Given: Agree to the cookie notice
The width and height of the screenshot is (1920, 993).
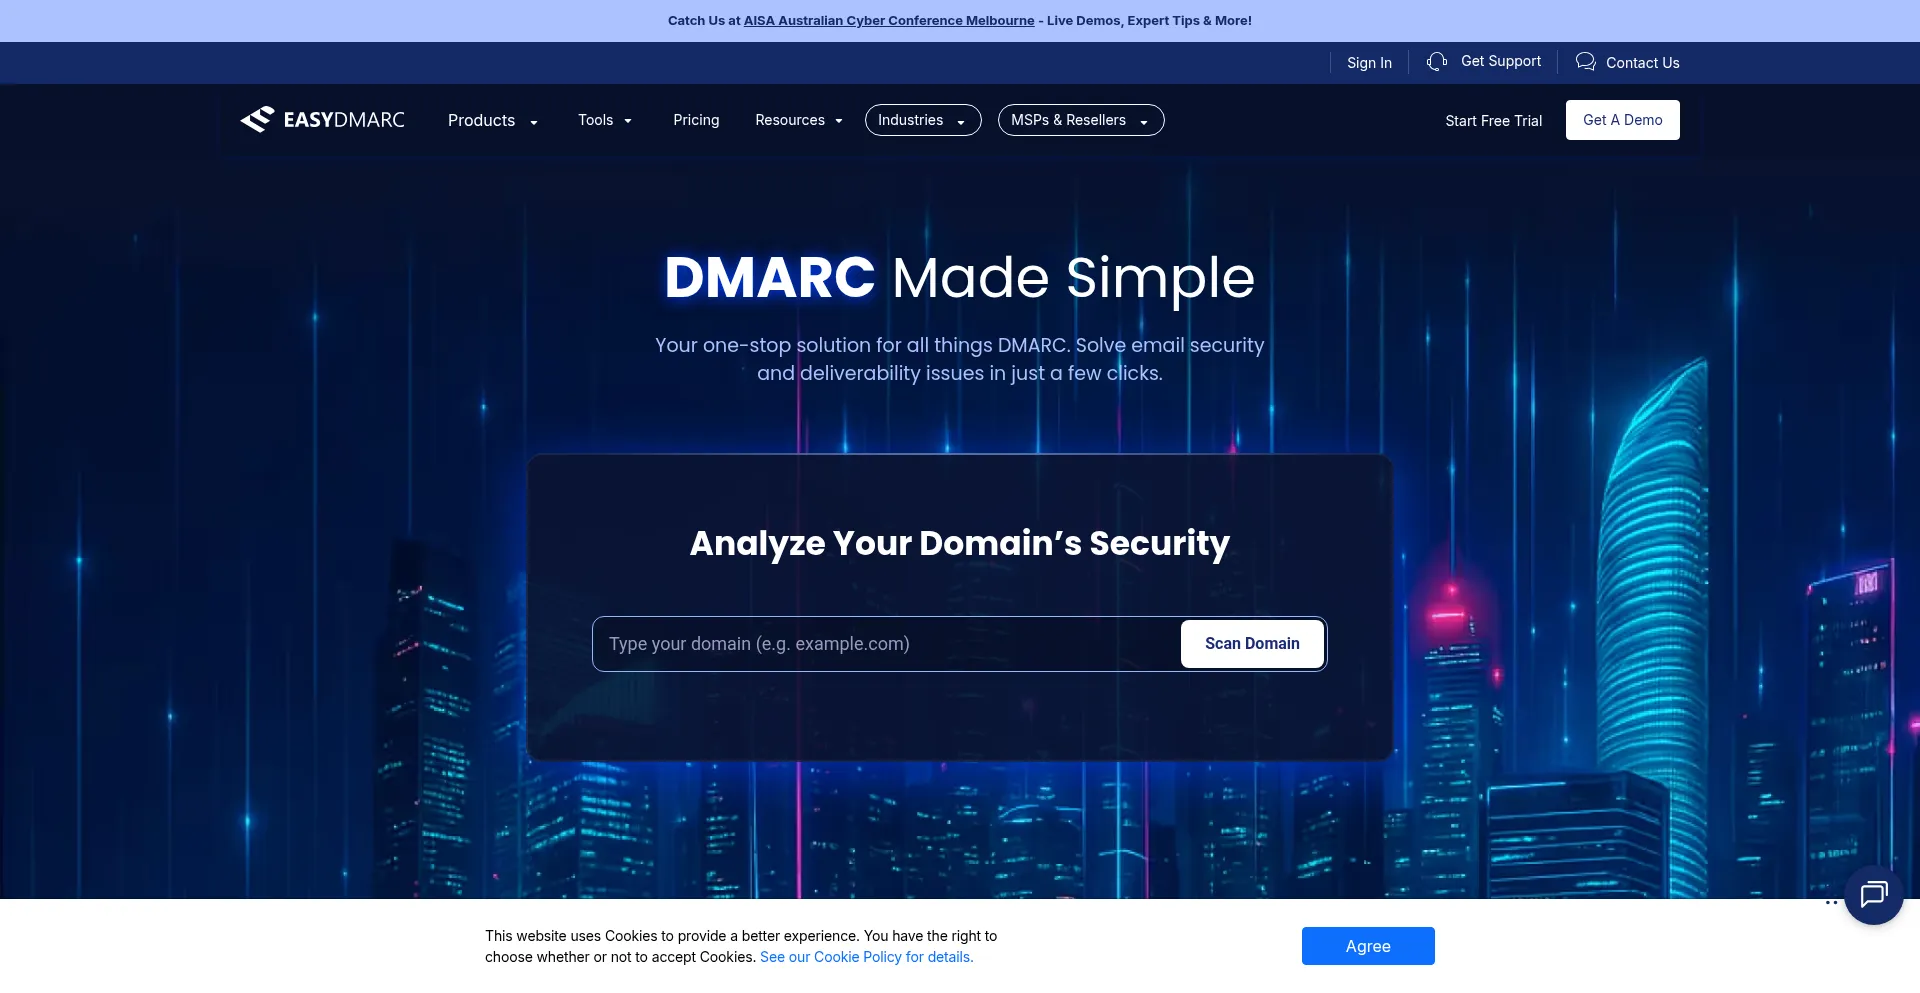Looking at the screenshot, I should tap(1367, 946).
